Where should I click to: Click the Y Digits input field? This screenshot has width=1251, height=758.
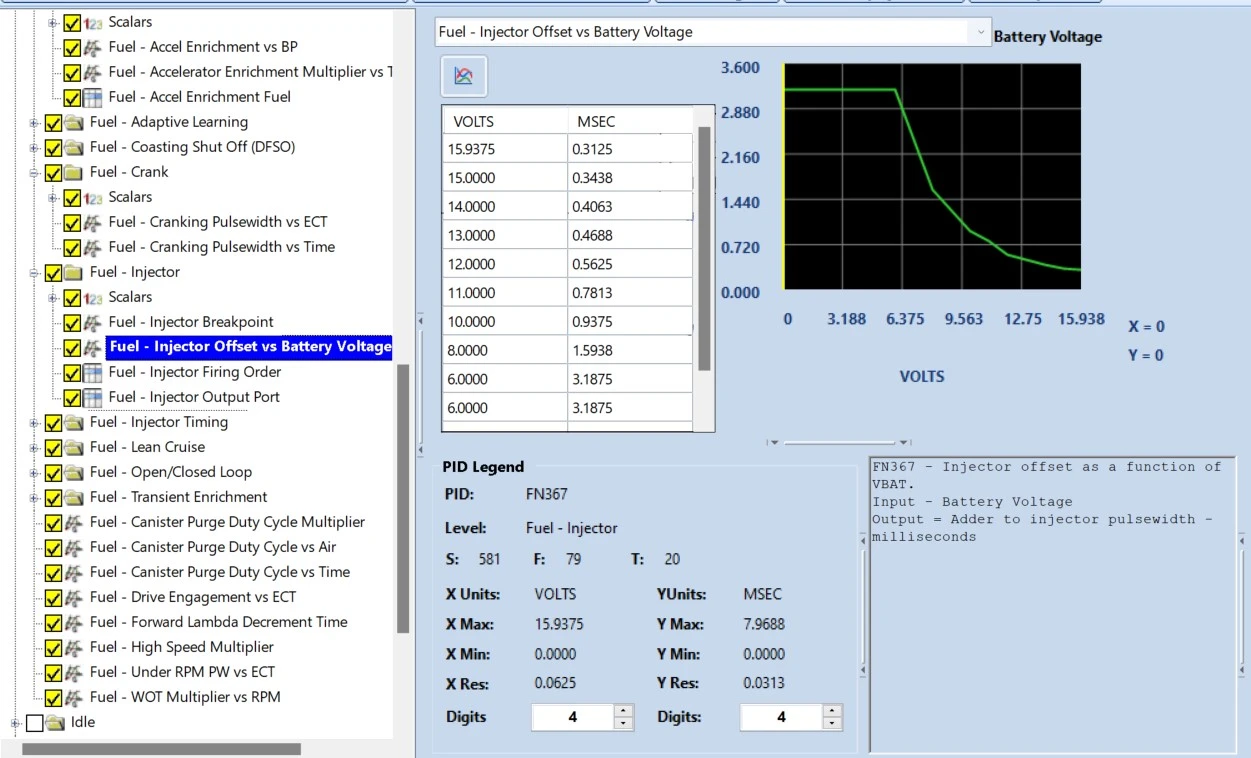781,717
